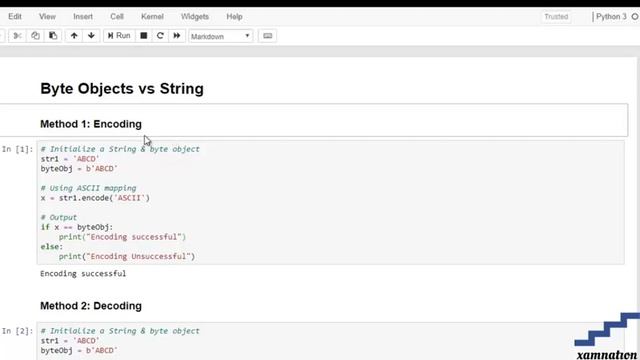Click the 'if x == byteObj:' code line

tap(77, 227)
